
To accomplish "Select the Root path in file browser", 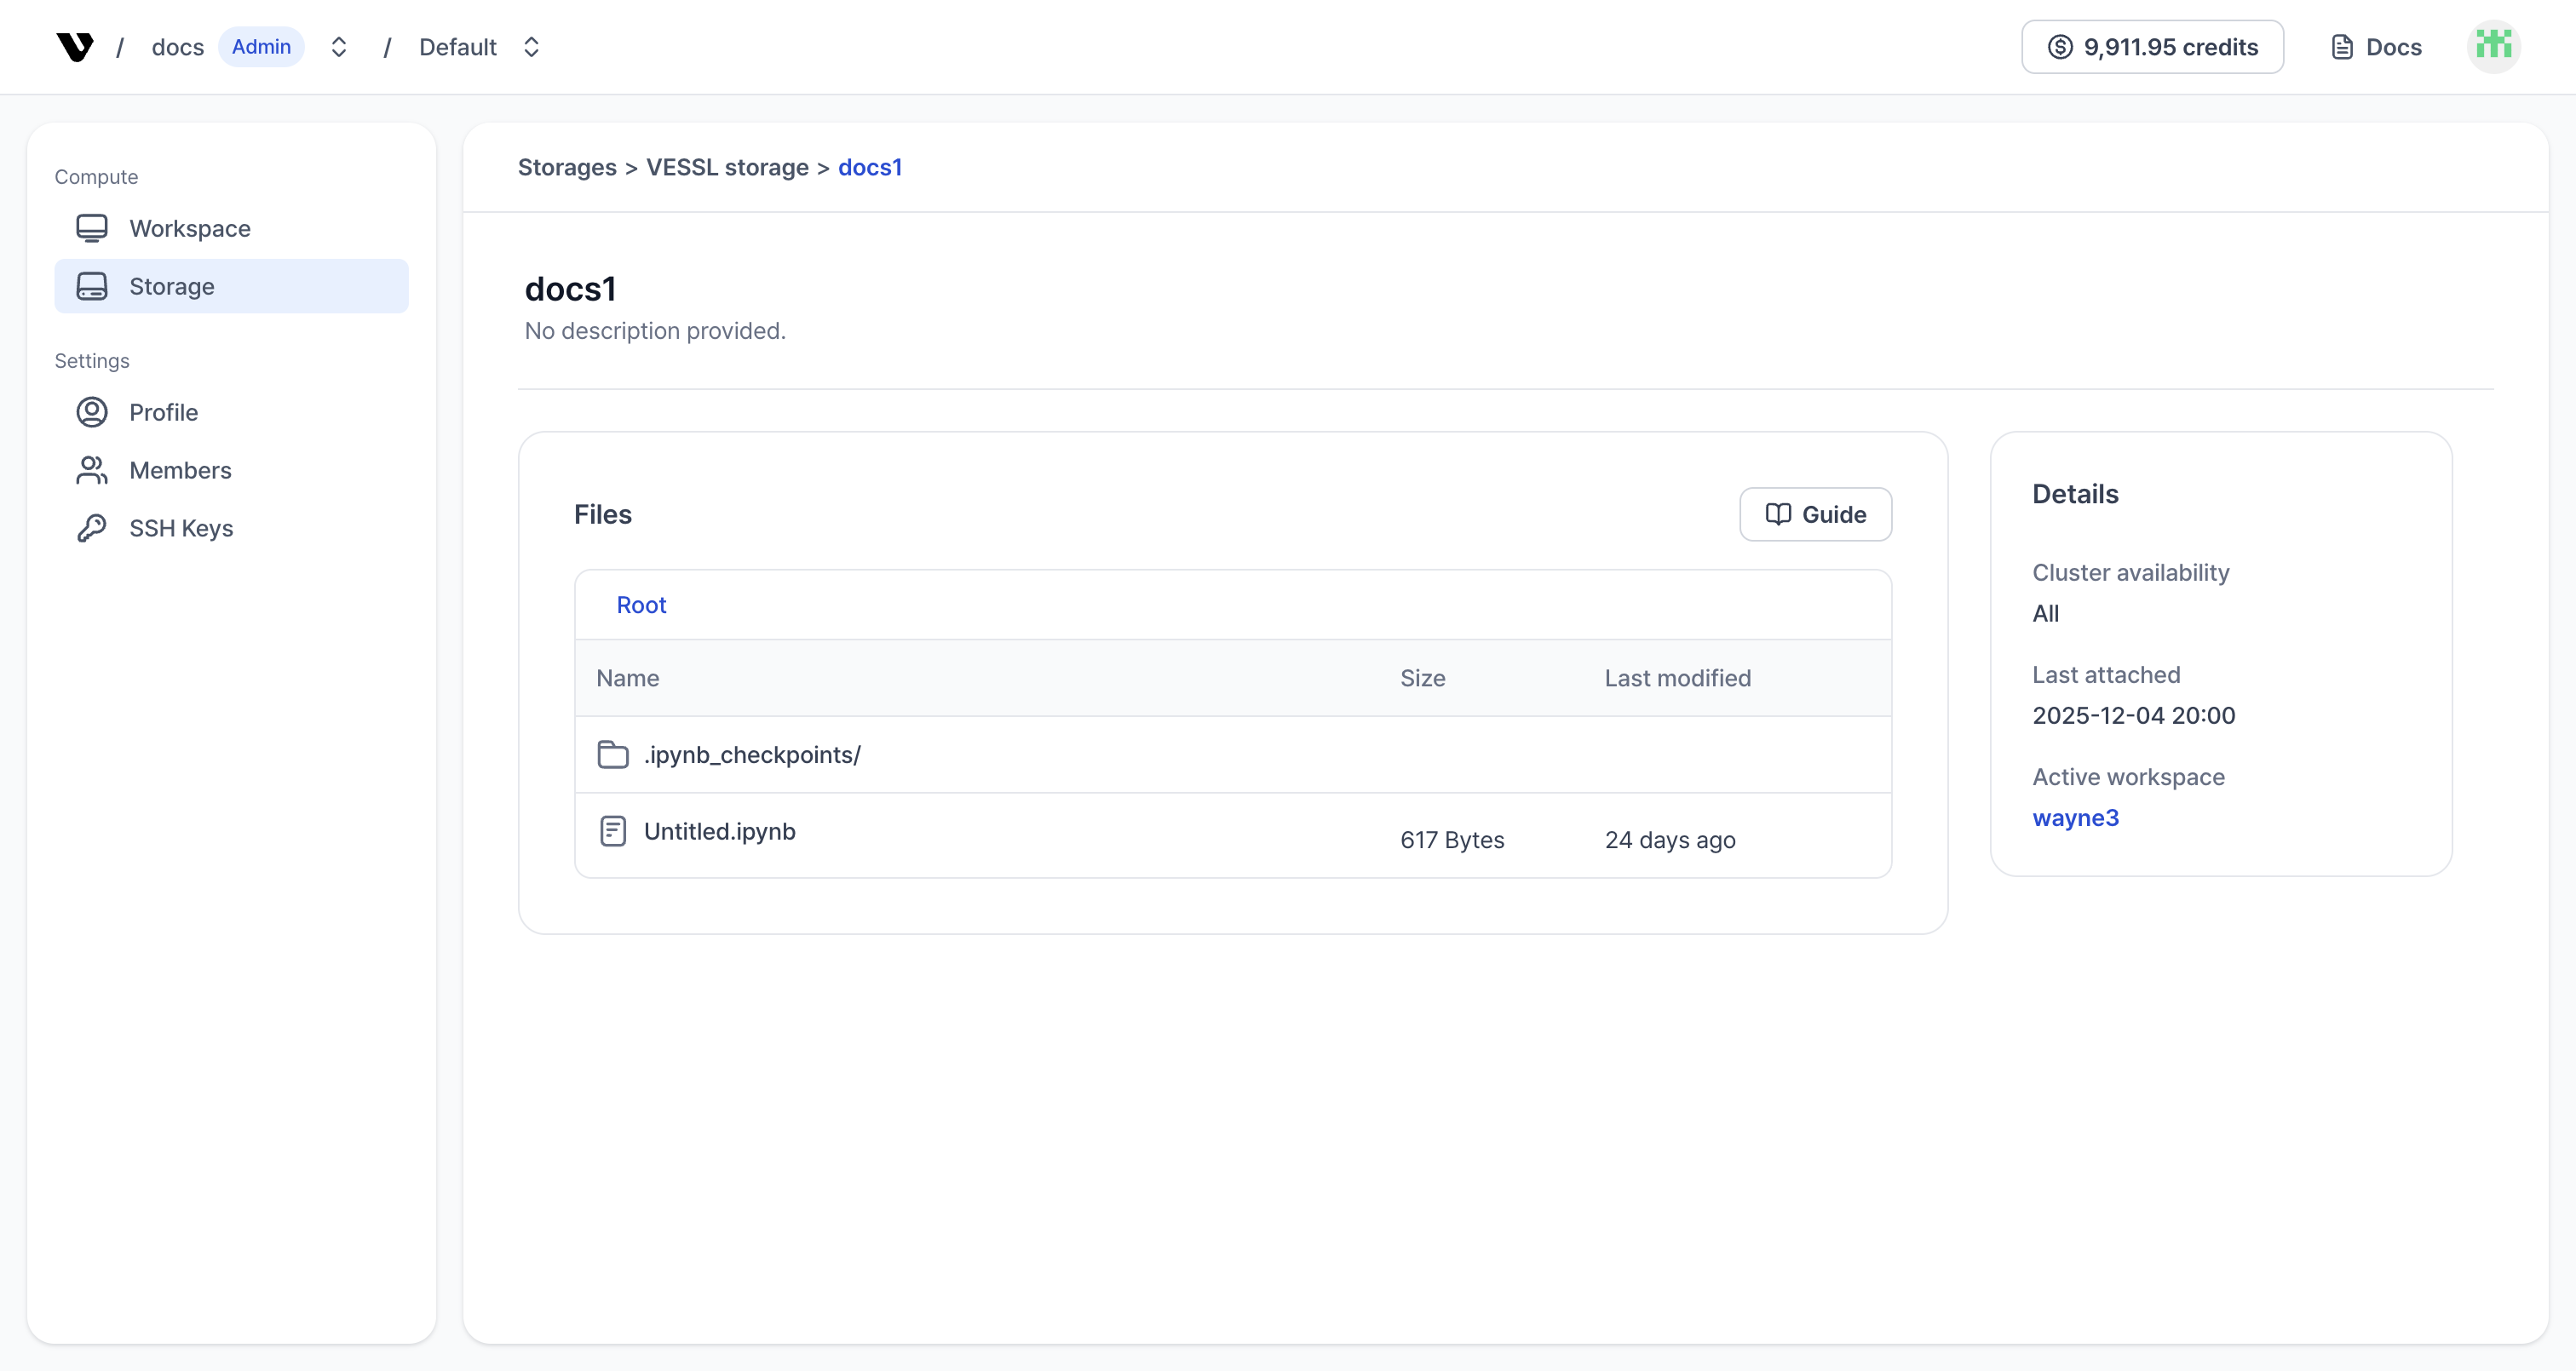I will [641, 605].
